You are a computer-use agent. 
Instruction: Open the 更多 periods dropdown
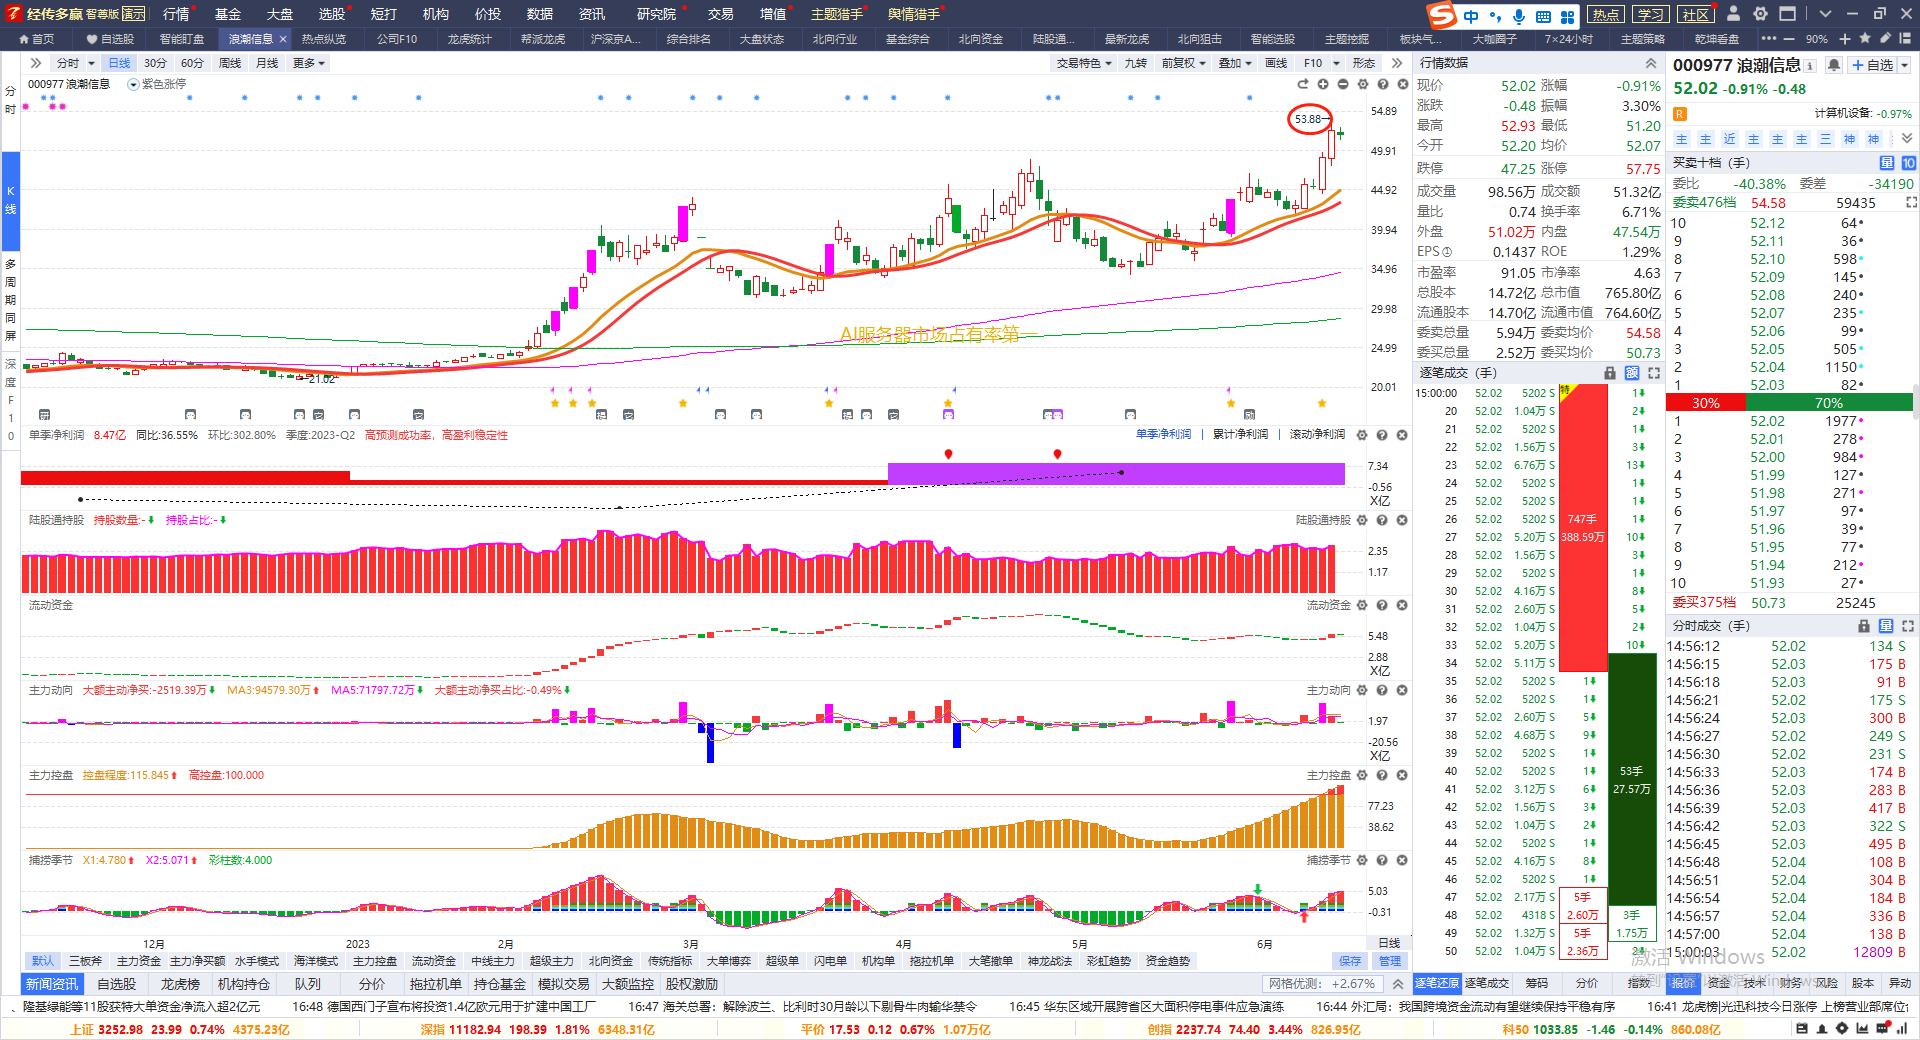coord(308,63)
